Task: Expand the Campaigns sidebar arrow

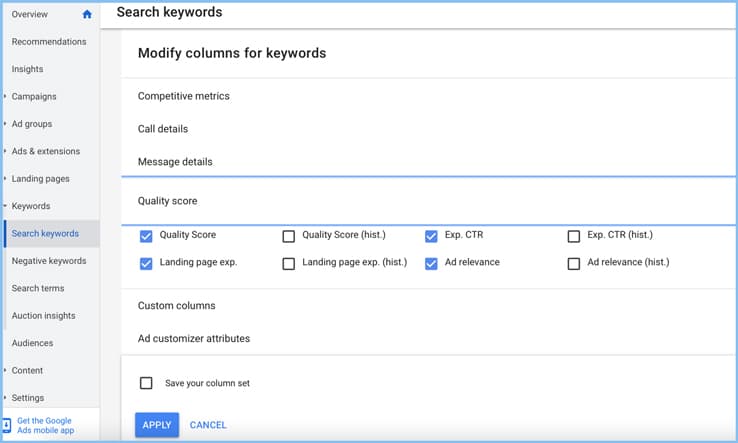Action: tap(5, 97)
